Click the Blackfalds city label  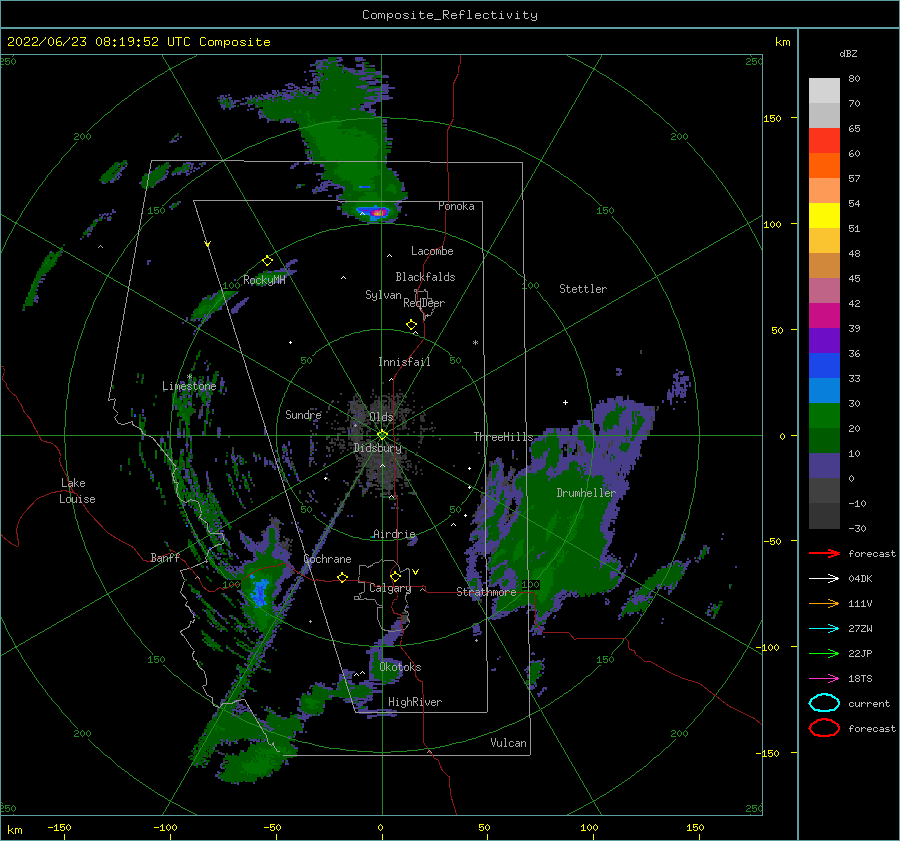coord(425,277)
